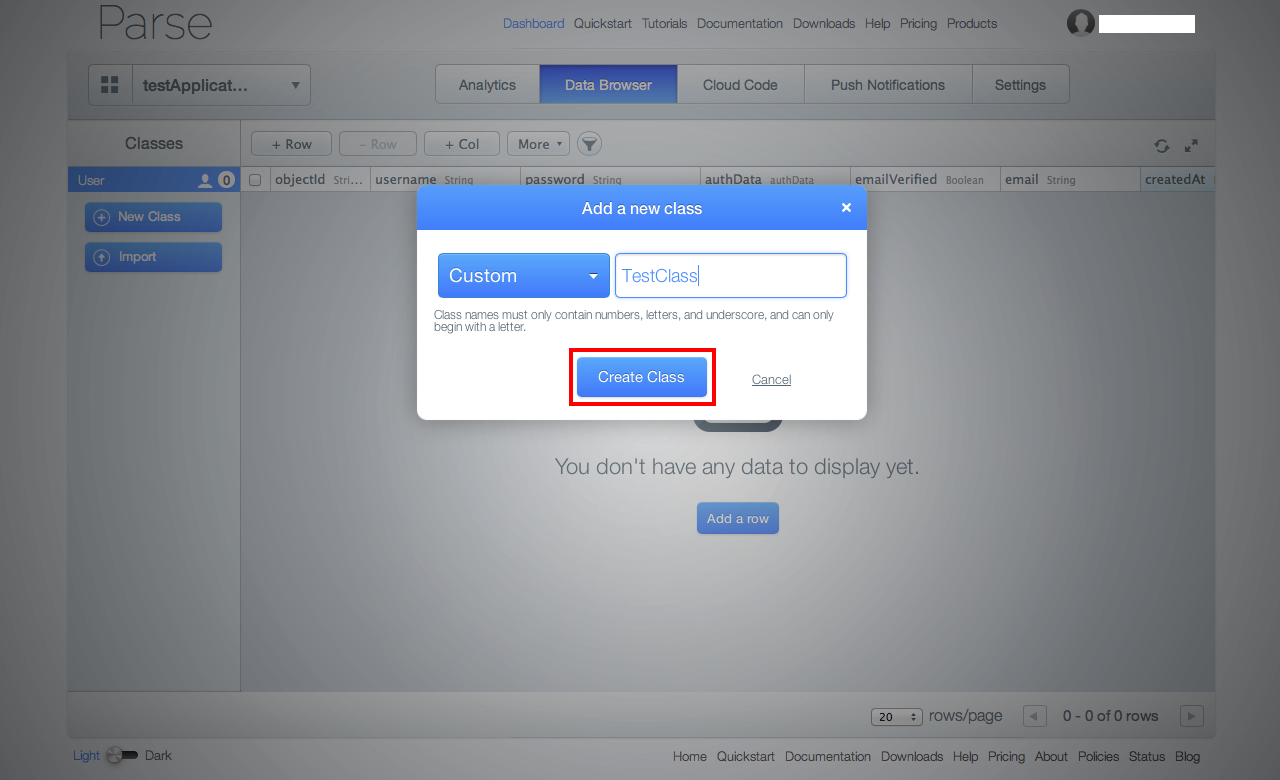Image resolution: width=1280 pixels, height=780 pixels.
Task: Click the New Class sidebar button
Action: coord(153,217)
